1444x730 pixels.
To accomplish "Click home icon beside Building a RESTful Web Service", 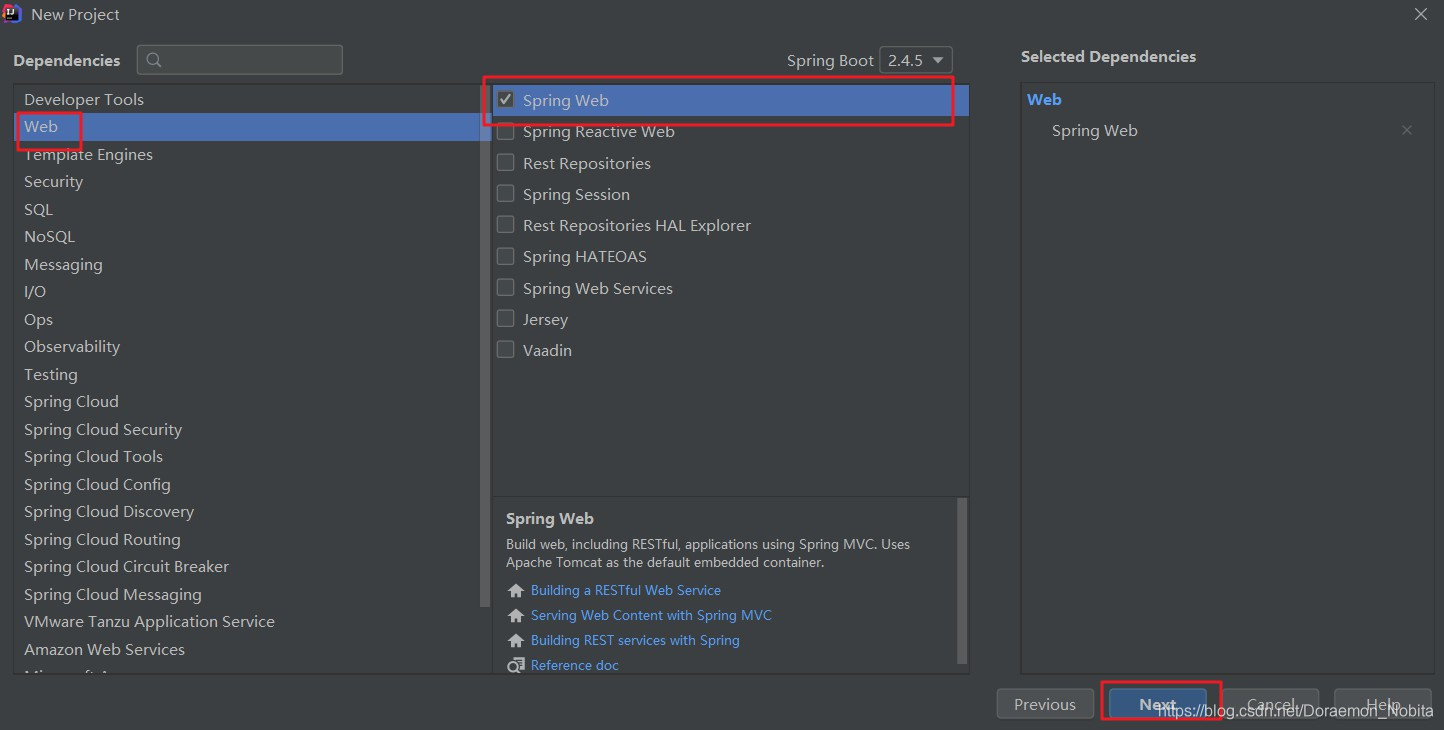I will 516,591.
